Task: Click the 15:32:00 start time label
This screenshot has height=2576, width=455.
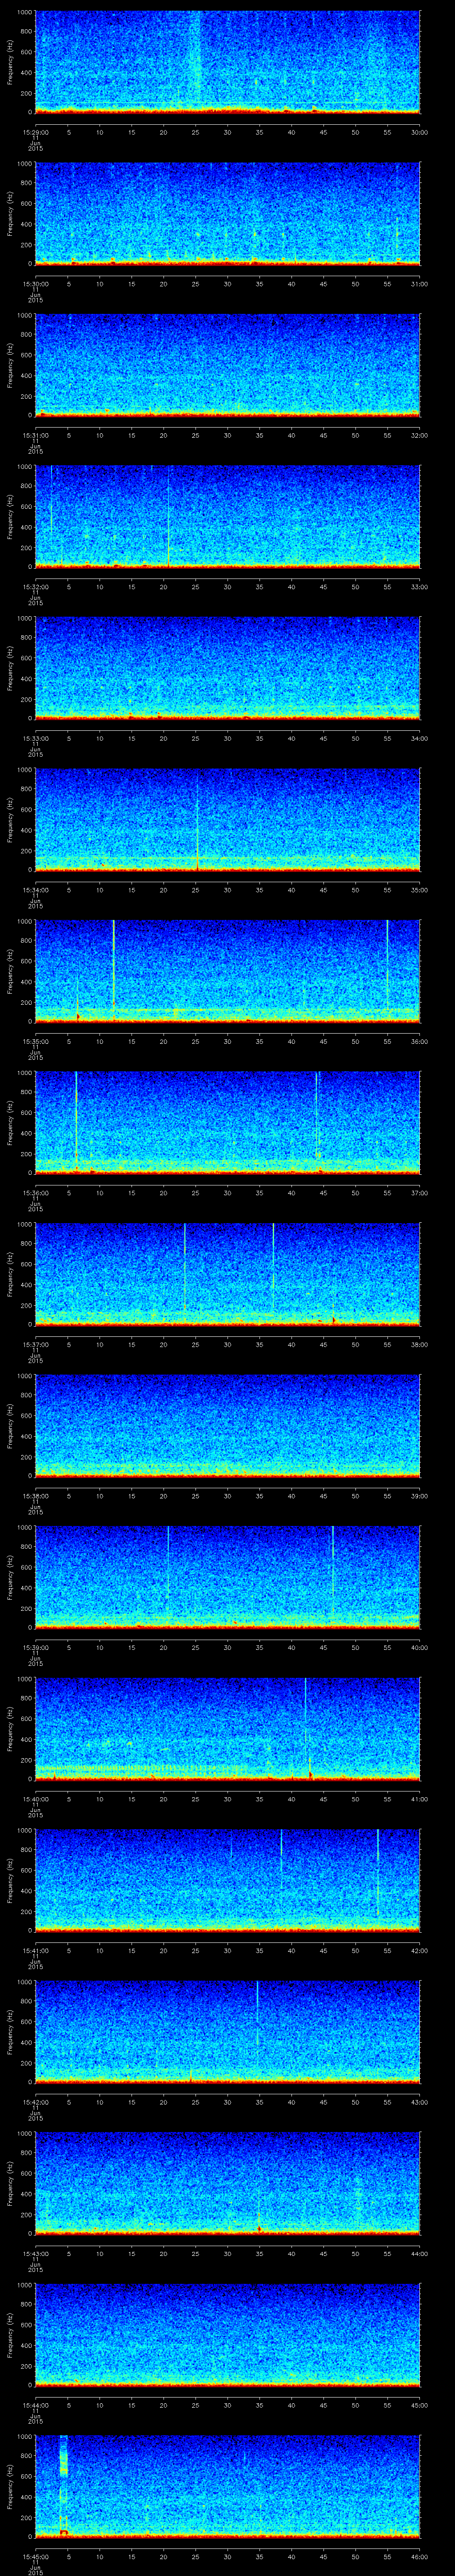Action: [35, 587]
